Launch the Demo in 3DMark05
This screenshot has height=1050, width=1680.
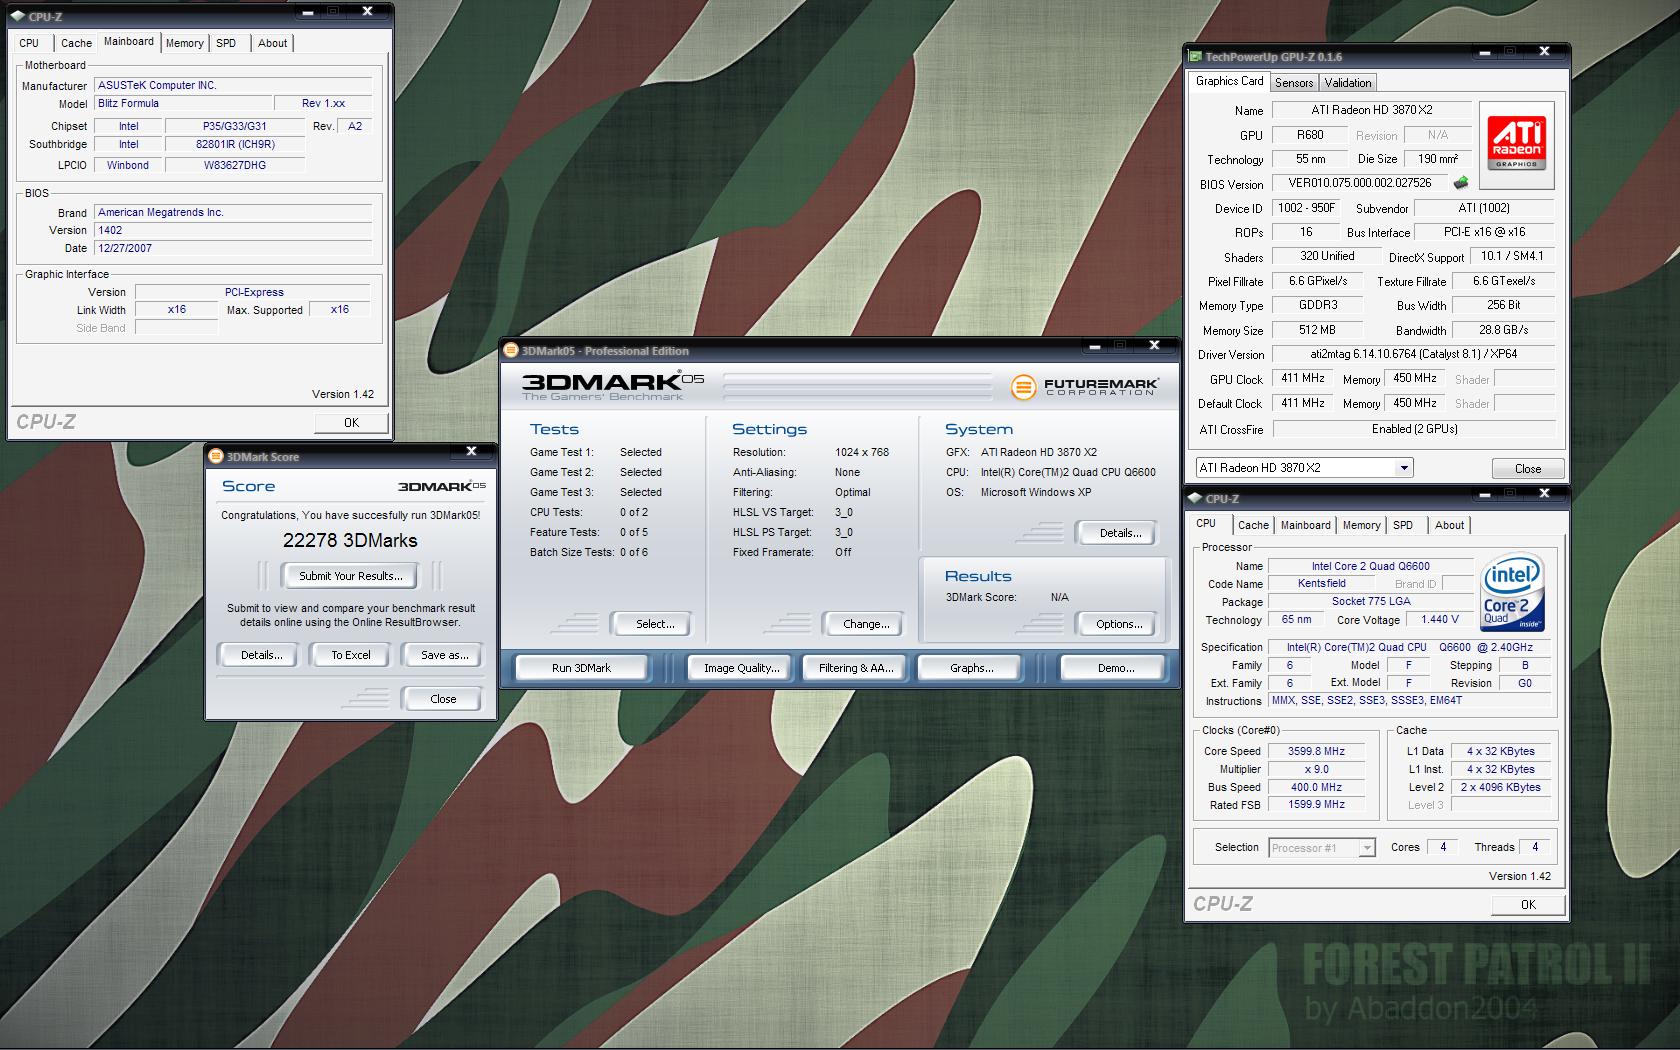pyautogui.click(x=1114, y=668)
